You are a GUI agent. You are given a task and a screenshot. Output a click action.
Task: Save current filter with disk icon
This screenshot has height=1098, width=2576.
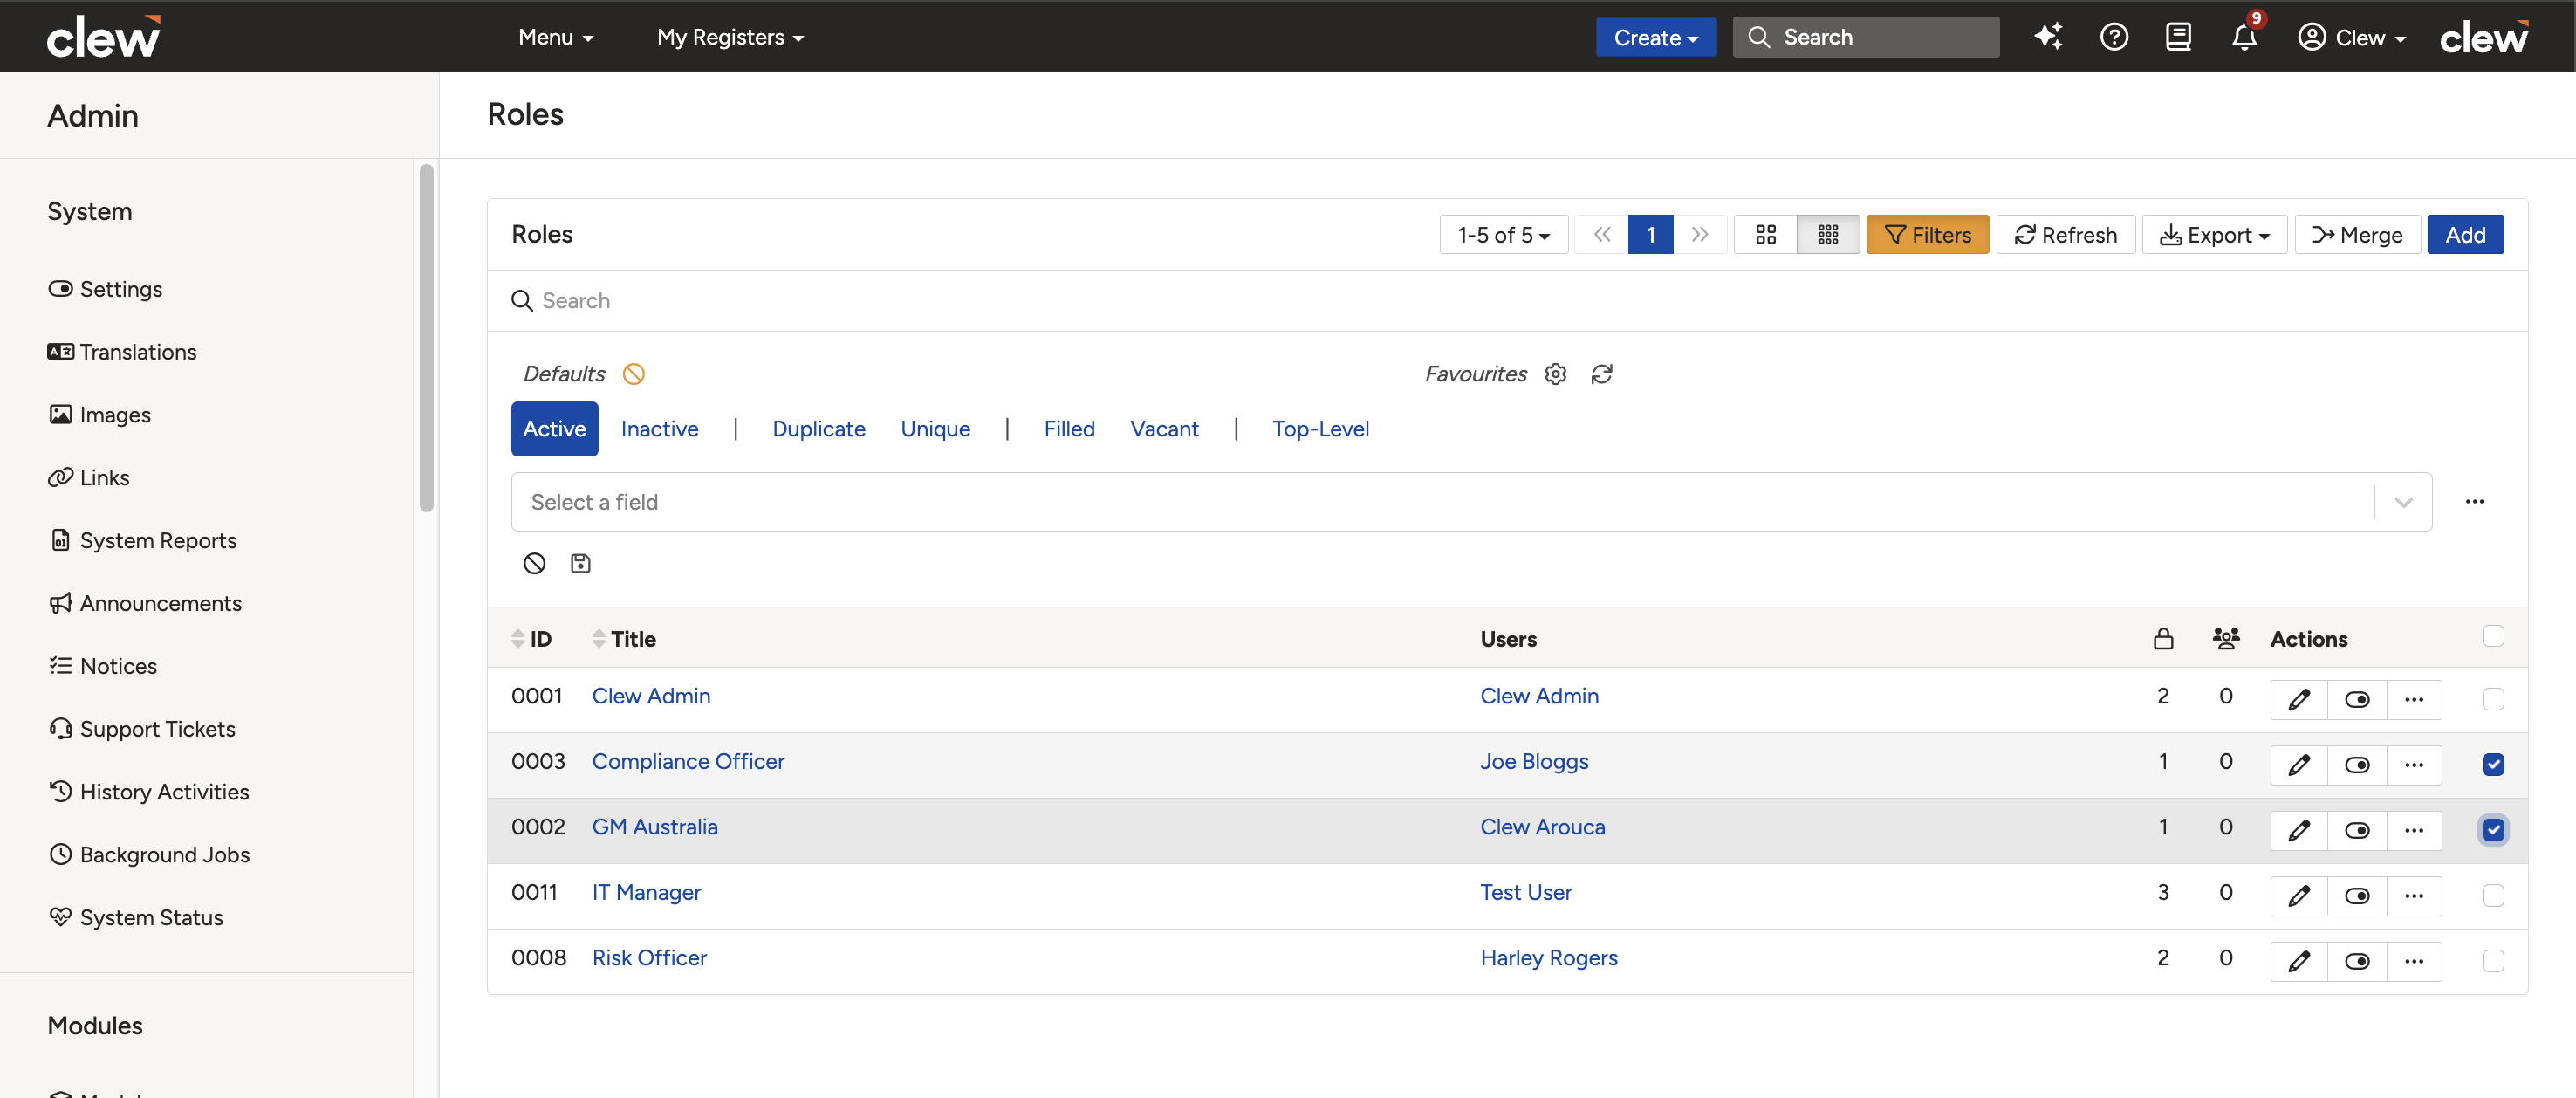click(x=580, y=563)
